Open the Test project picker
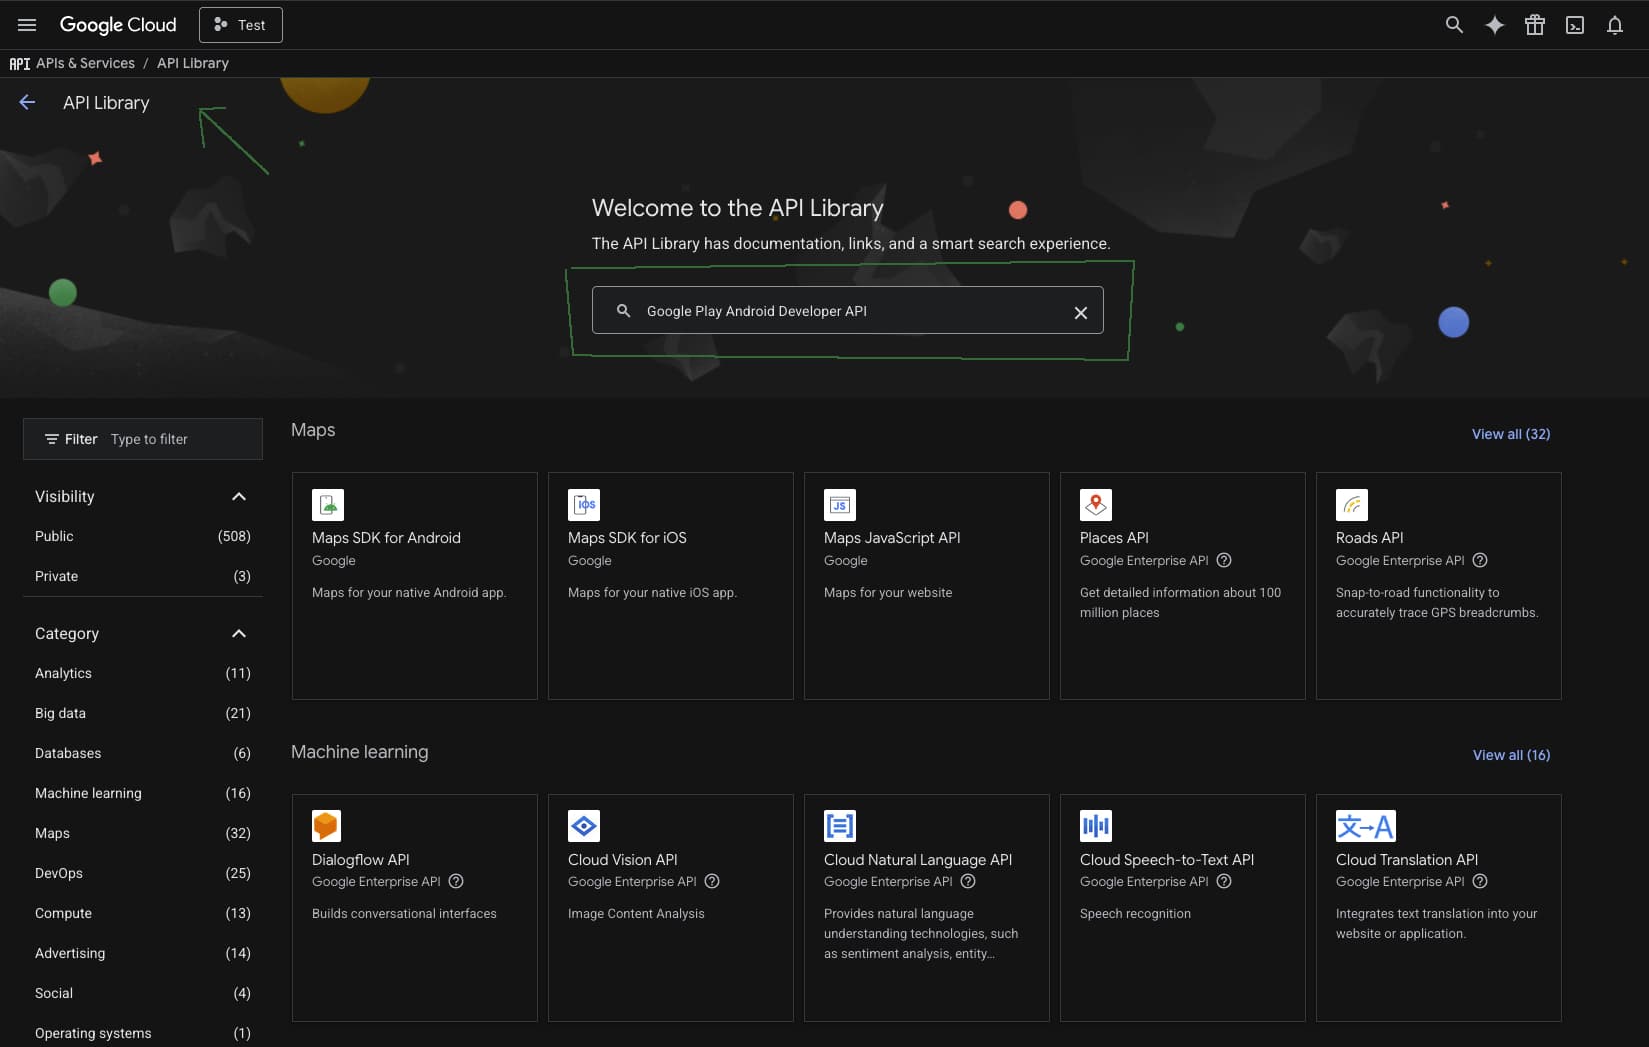 click(241, 25)
